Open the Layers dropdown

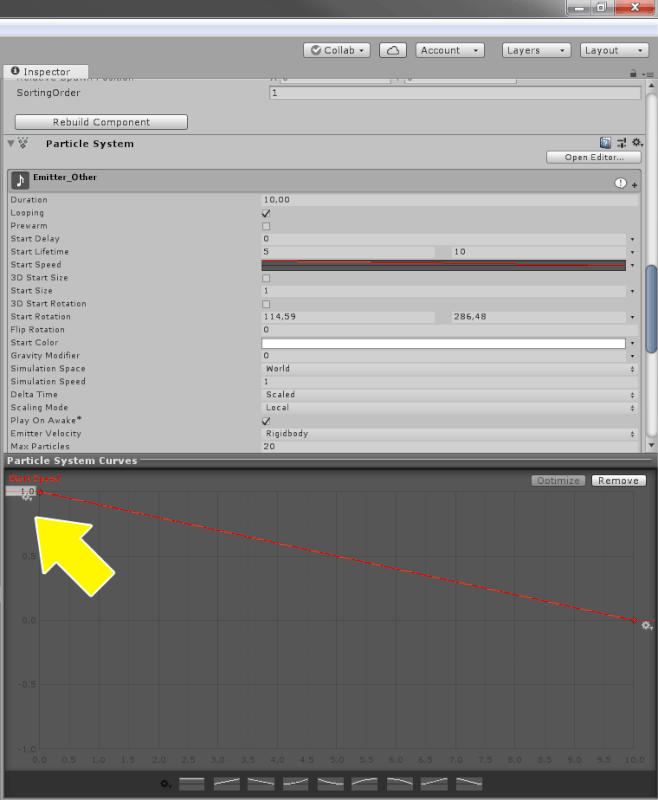click(x=536, y=50)
